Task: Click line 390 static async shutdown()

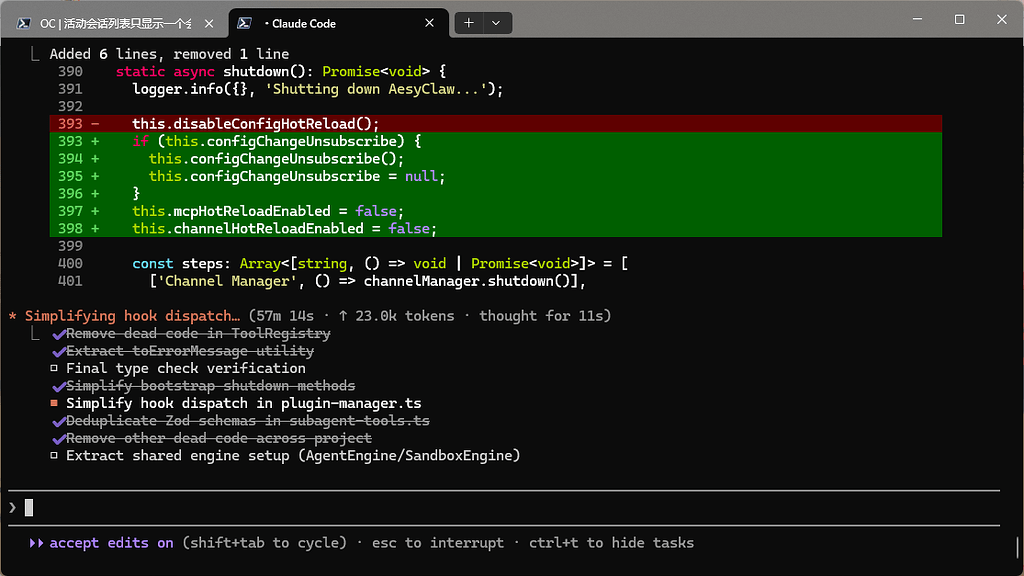Action: tap(281, 71)
